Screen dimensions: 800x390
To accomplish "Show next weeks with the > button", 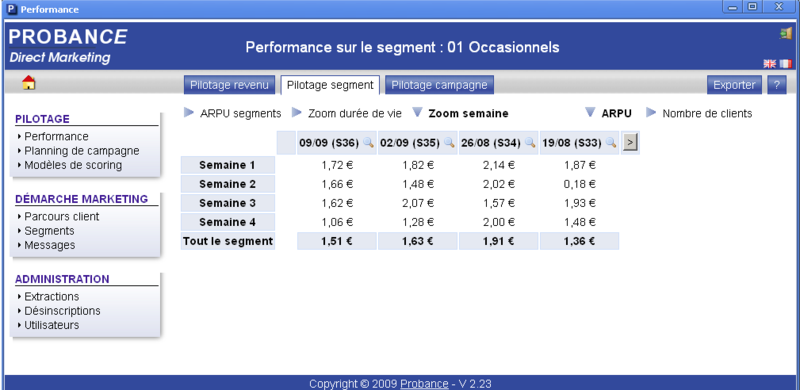I will [x=631, y=142].
